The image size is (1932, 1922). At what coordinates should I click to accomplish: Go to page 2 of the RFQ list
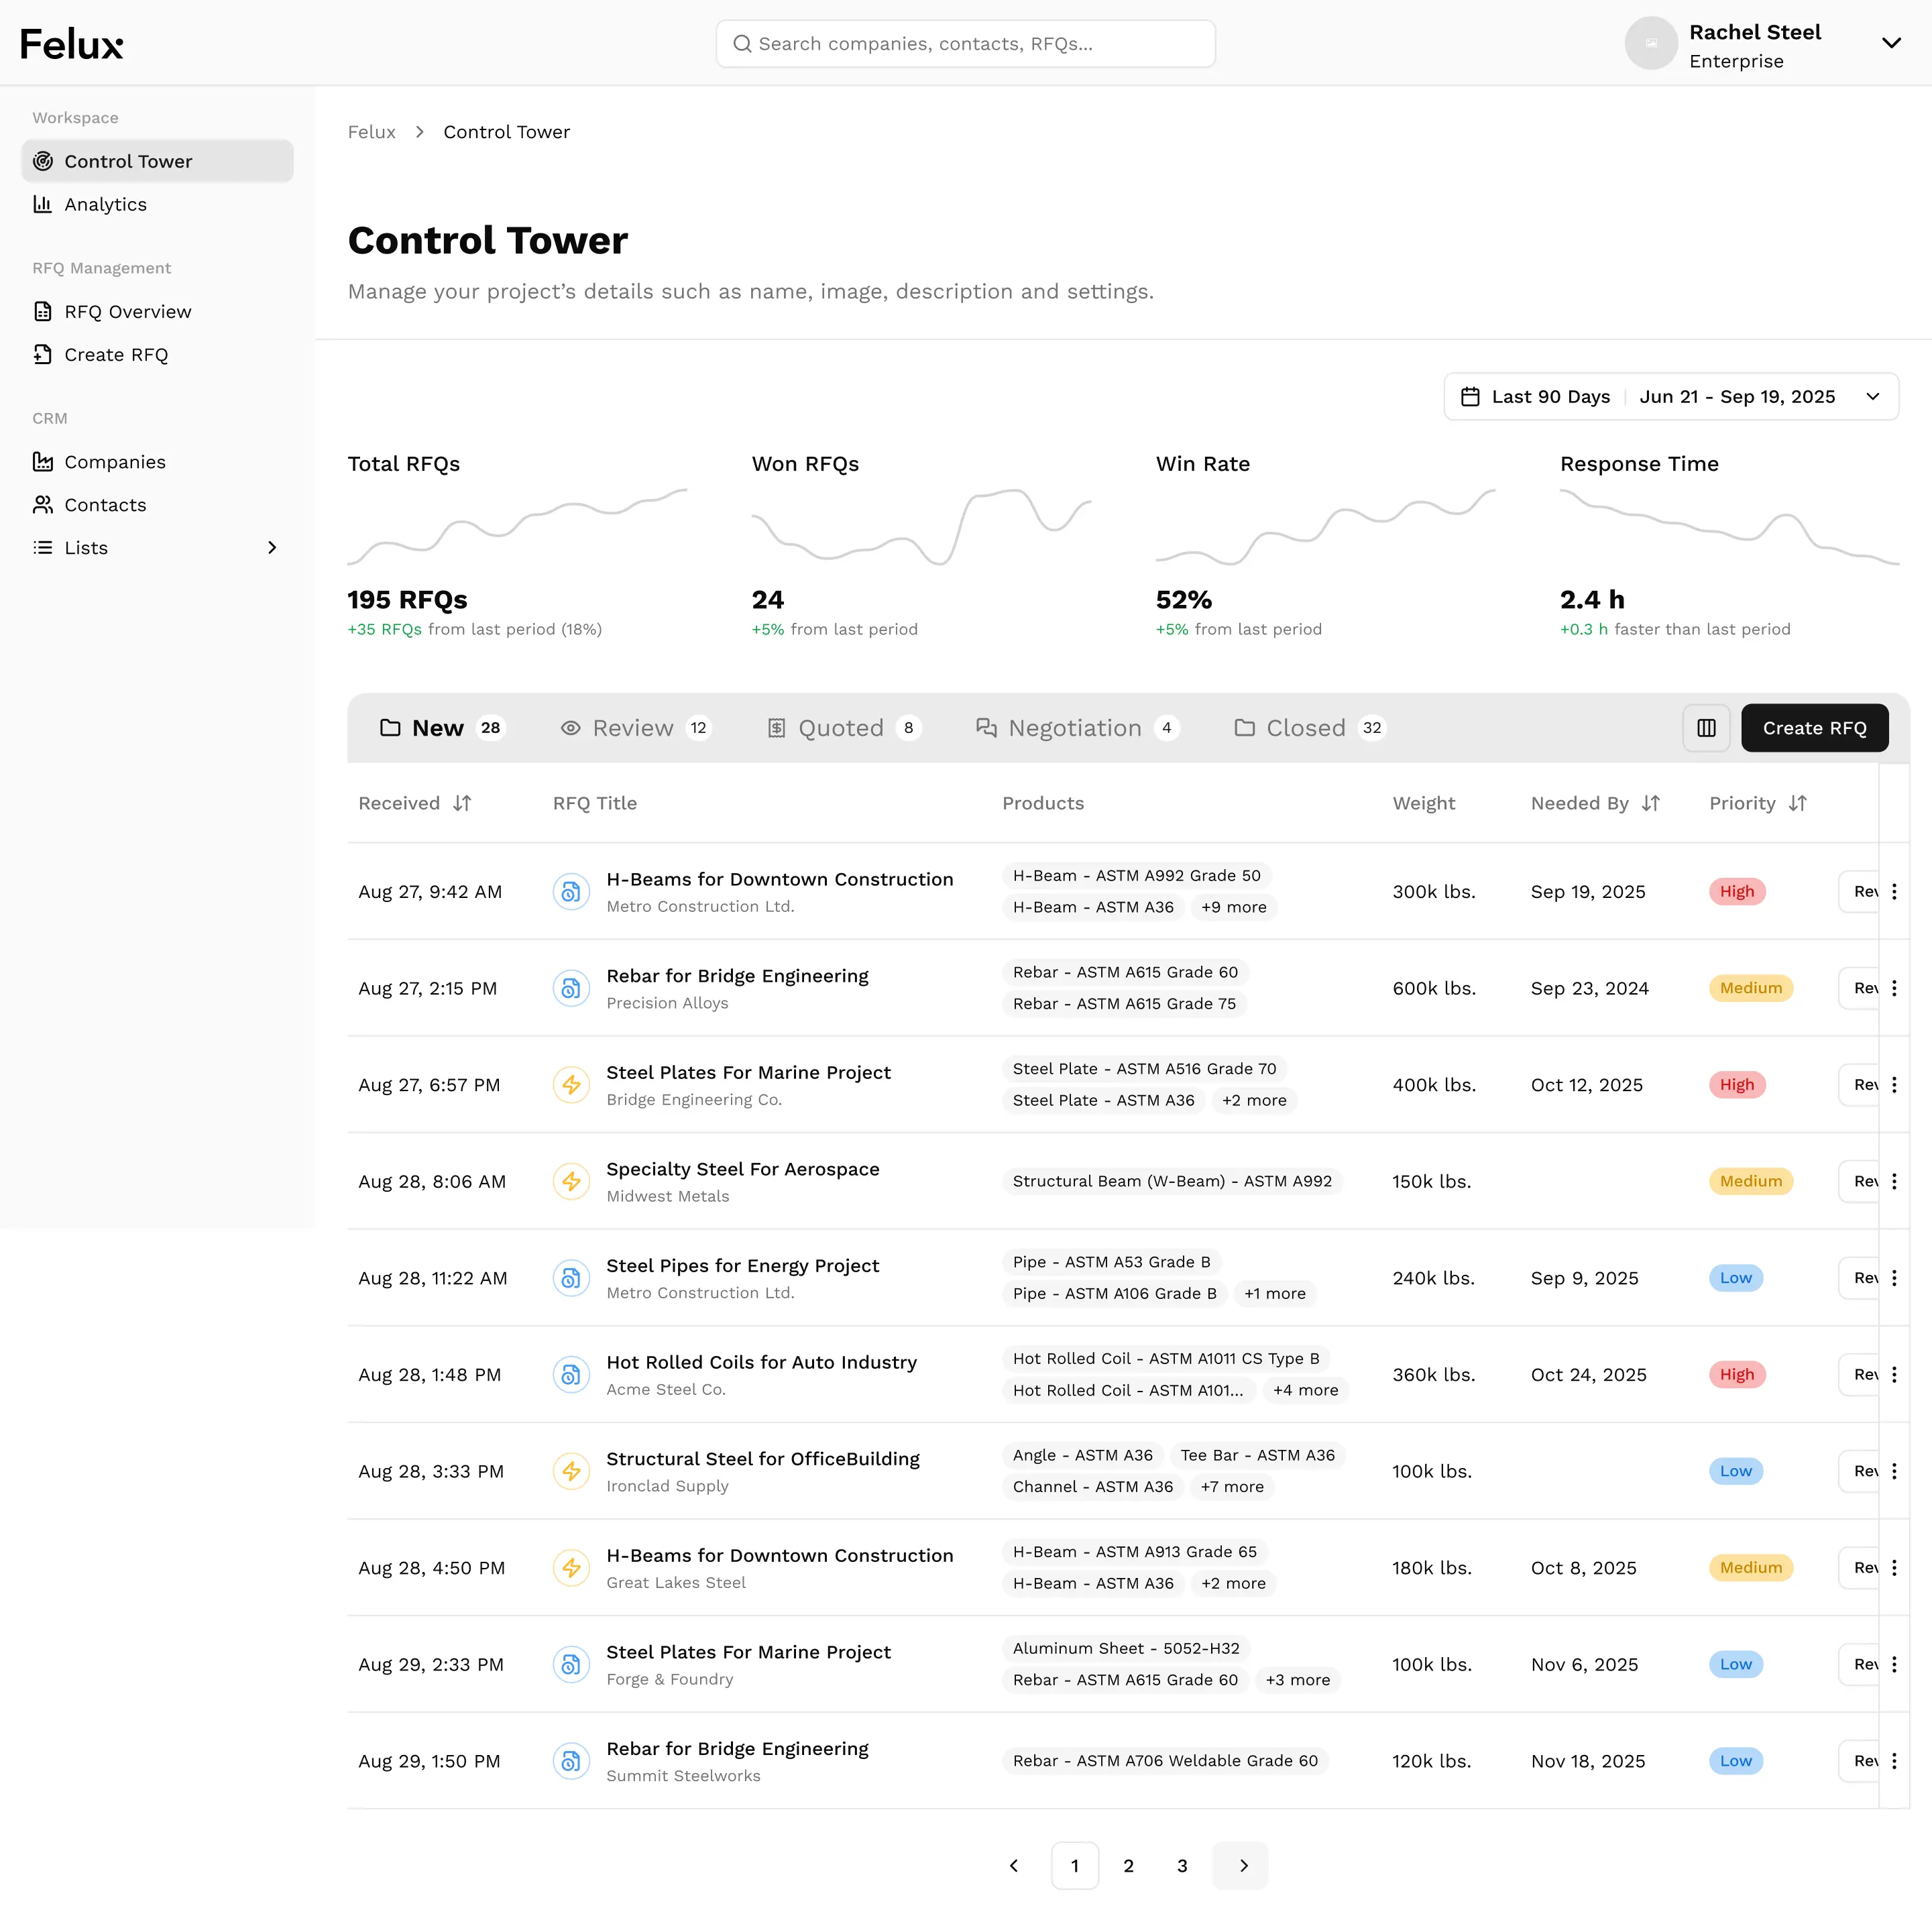[1128, 1865]
